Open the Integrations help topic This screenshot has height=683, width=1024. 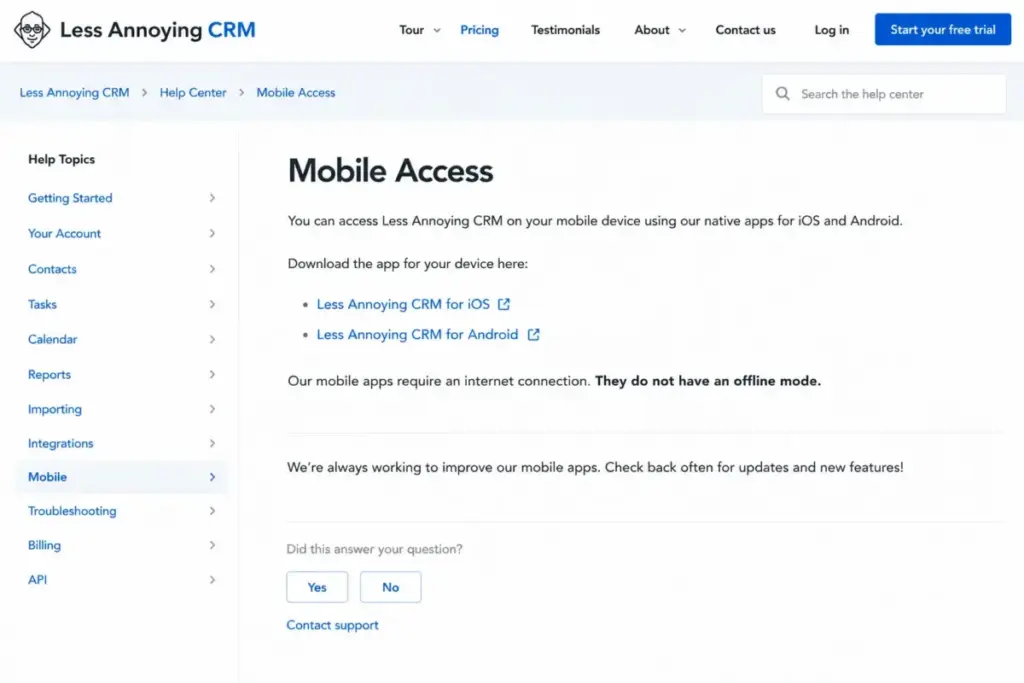61,443
